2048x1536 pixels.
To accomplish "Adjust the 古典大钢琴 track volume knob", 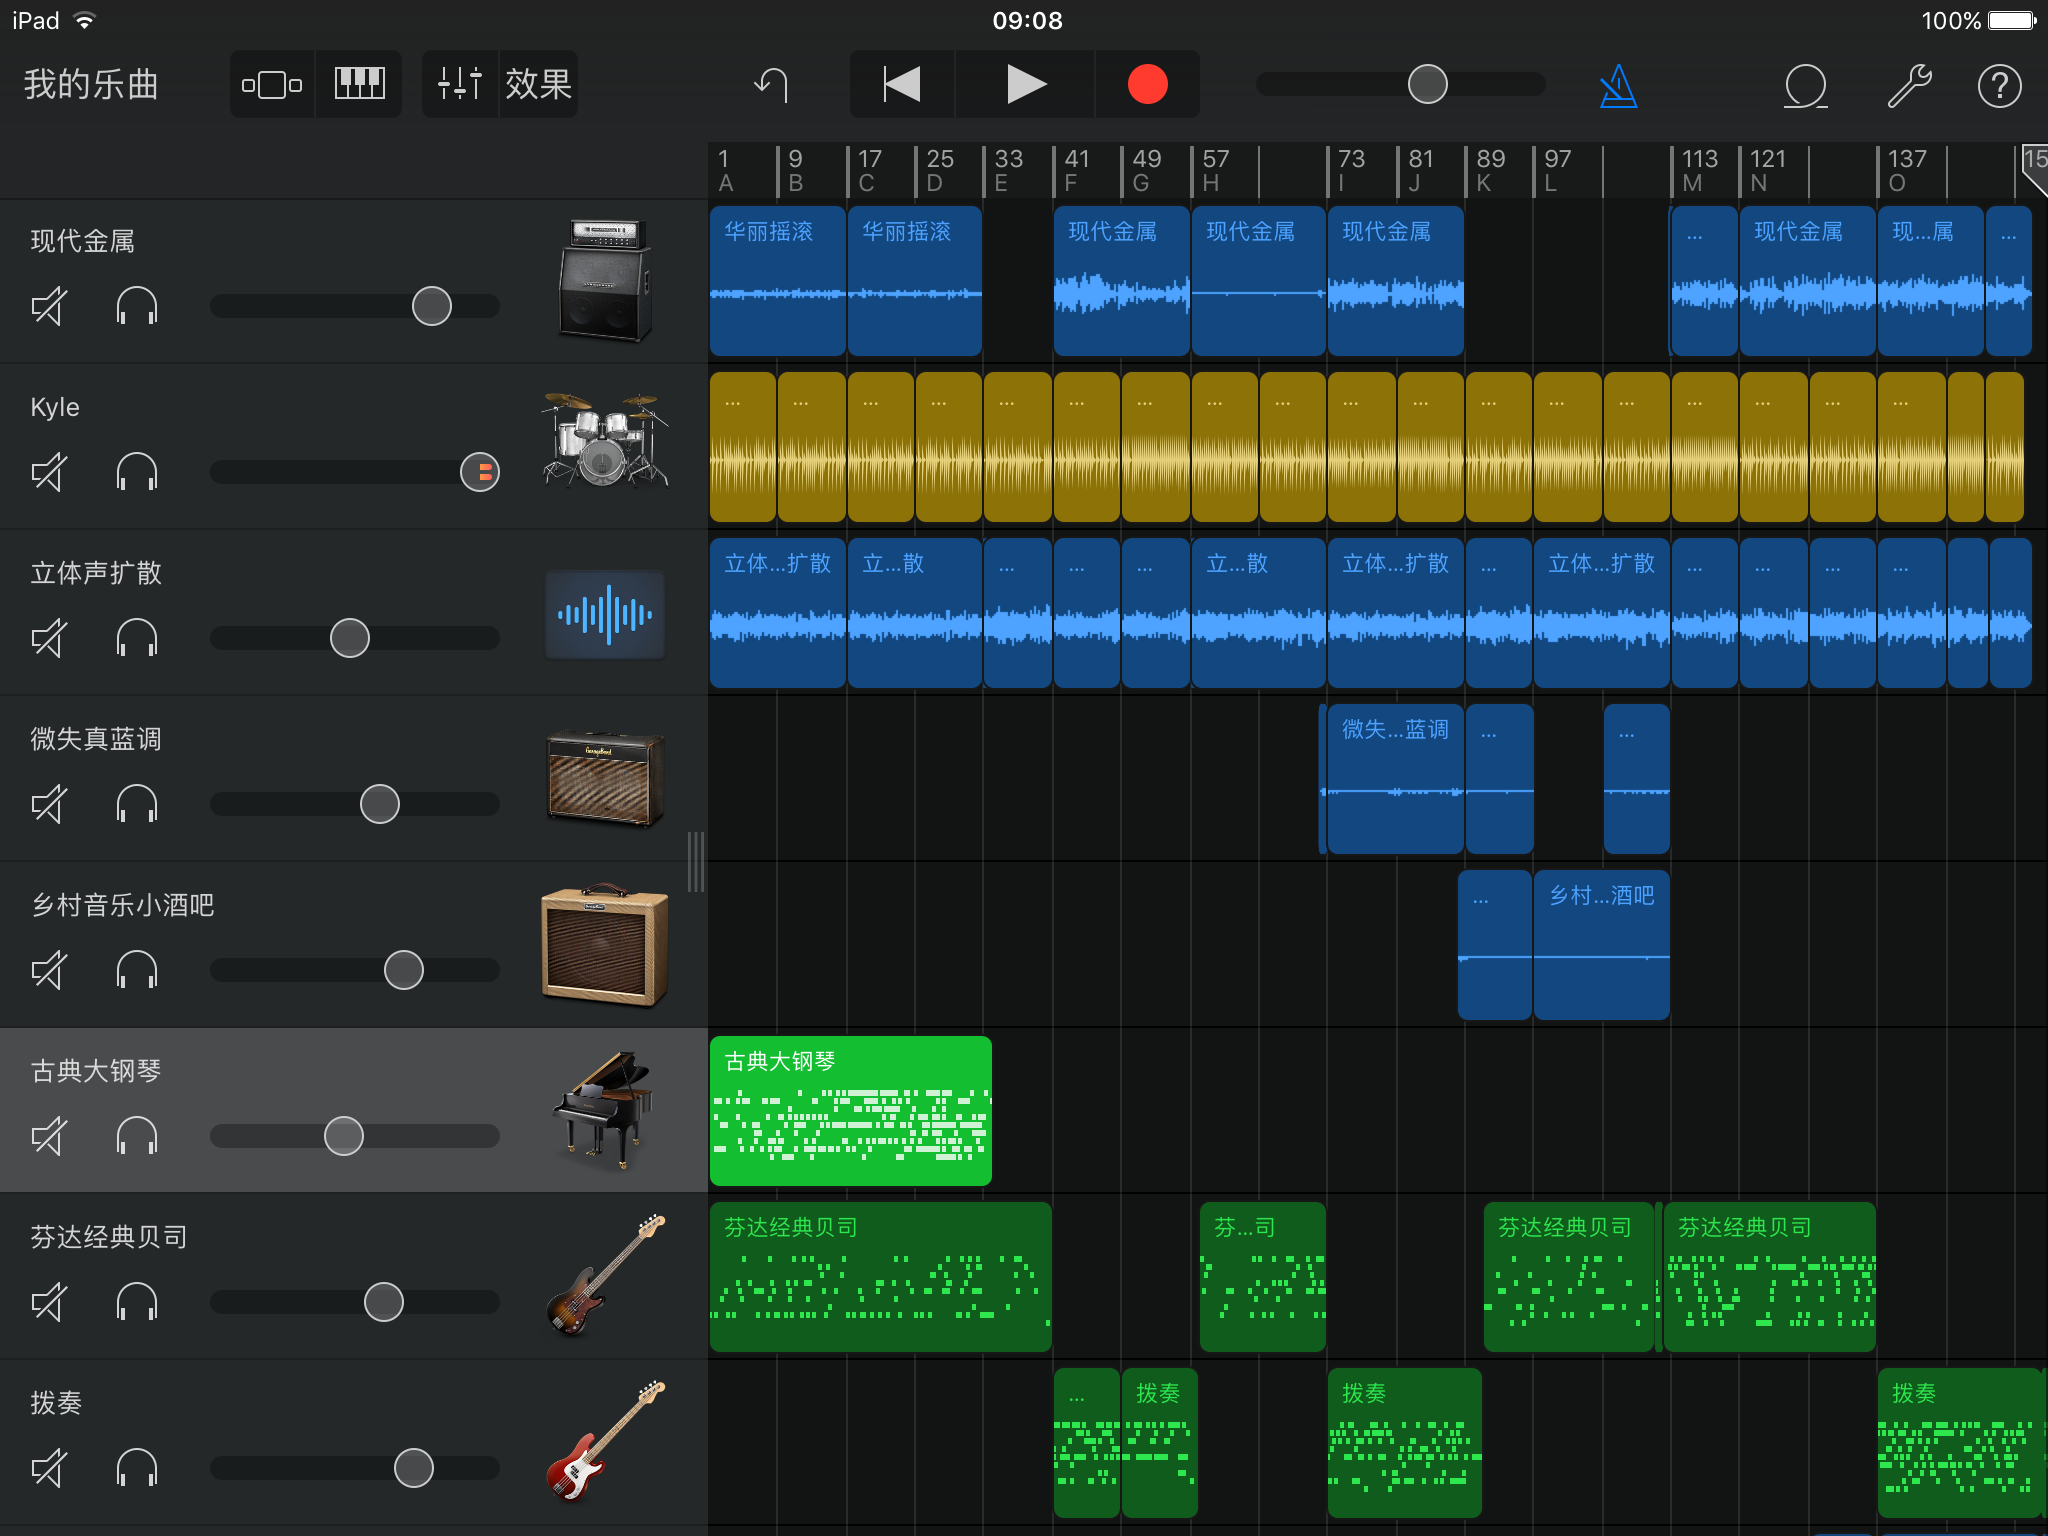I will 344,1136.
